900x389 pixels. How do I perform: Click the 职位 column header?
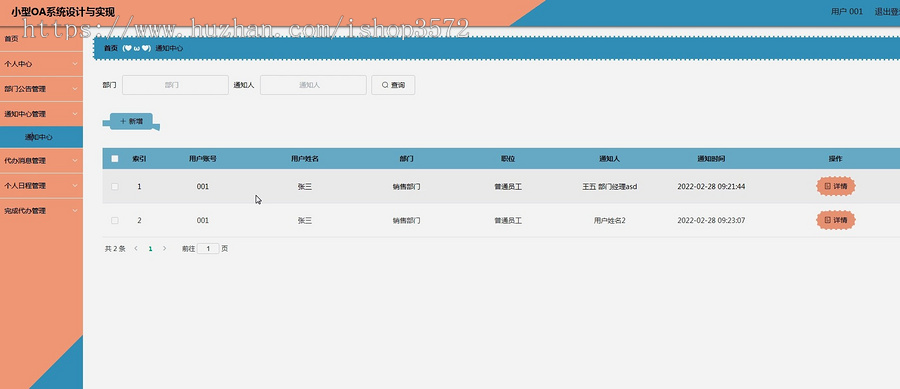[x=508, y=158]
